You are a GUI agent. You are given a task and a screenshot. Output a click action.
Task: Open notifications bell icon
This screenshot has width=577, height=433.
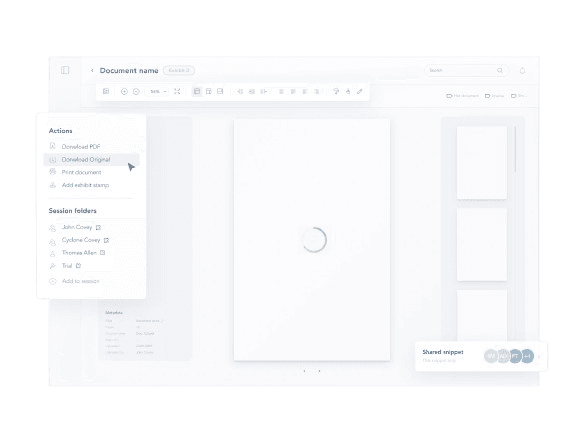pos(522,70)
